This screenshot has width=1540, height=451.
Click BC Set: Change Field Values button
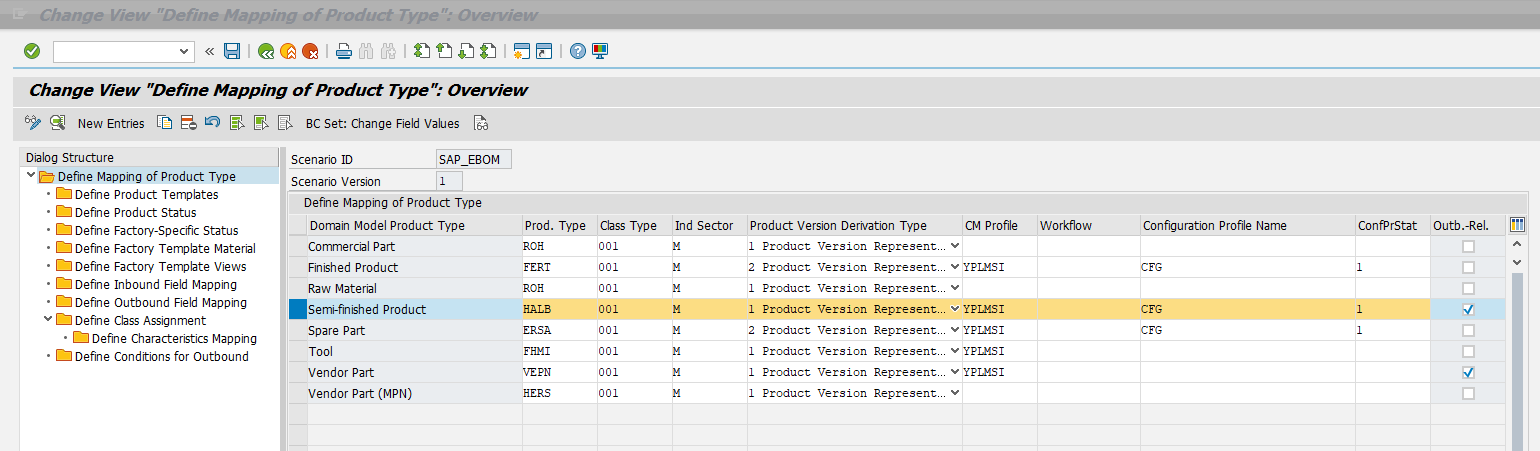click(x=383, y=124)
